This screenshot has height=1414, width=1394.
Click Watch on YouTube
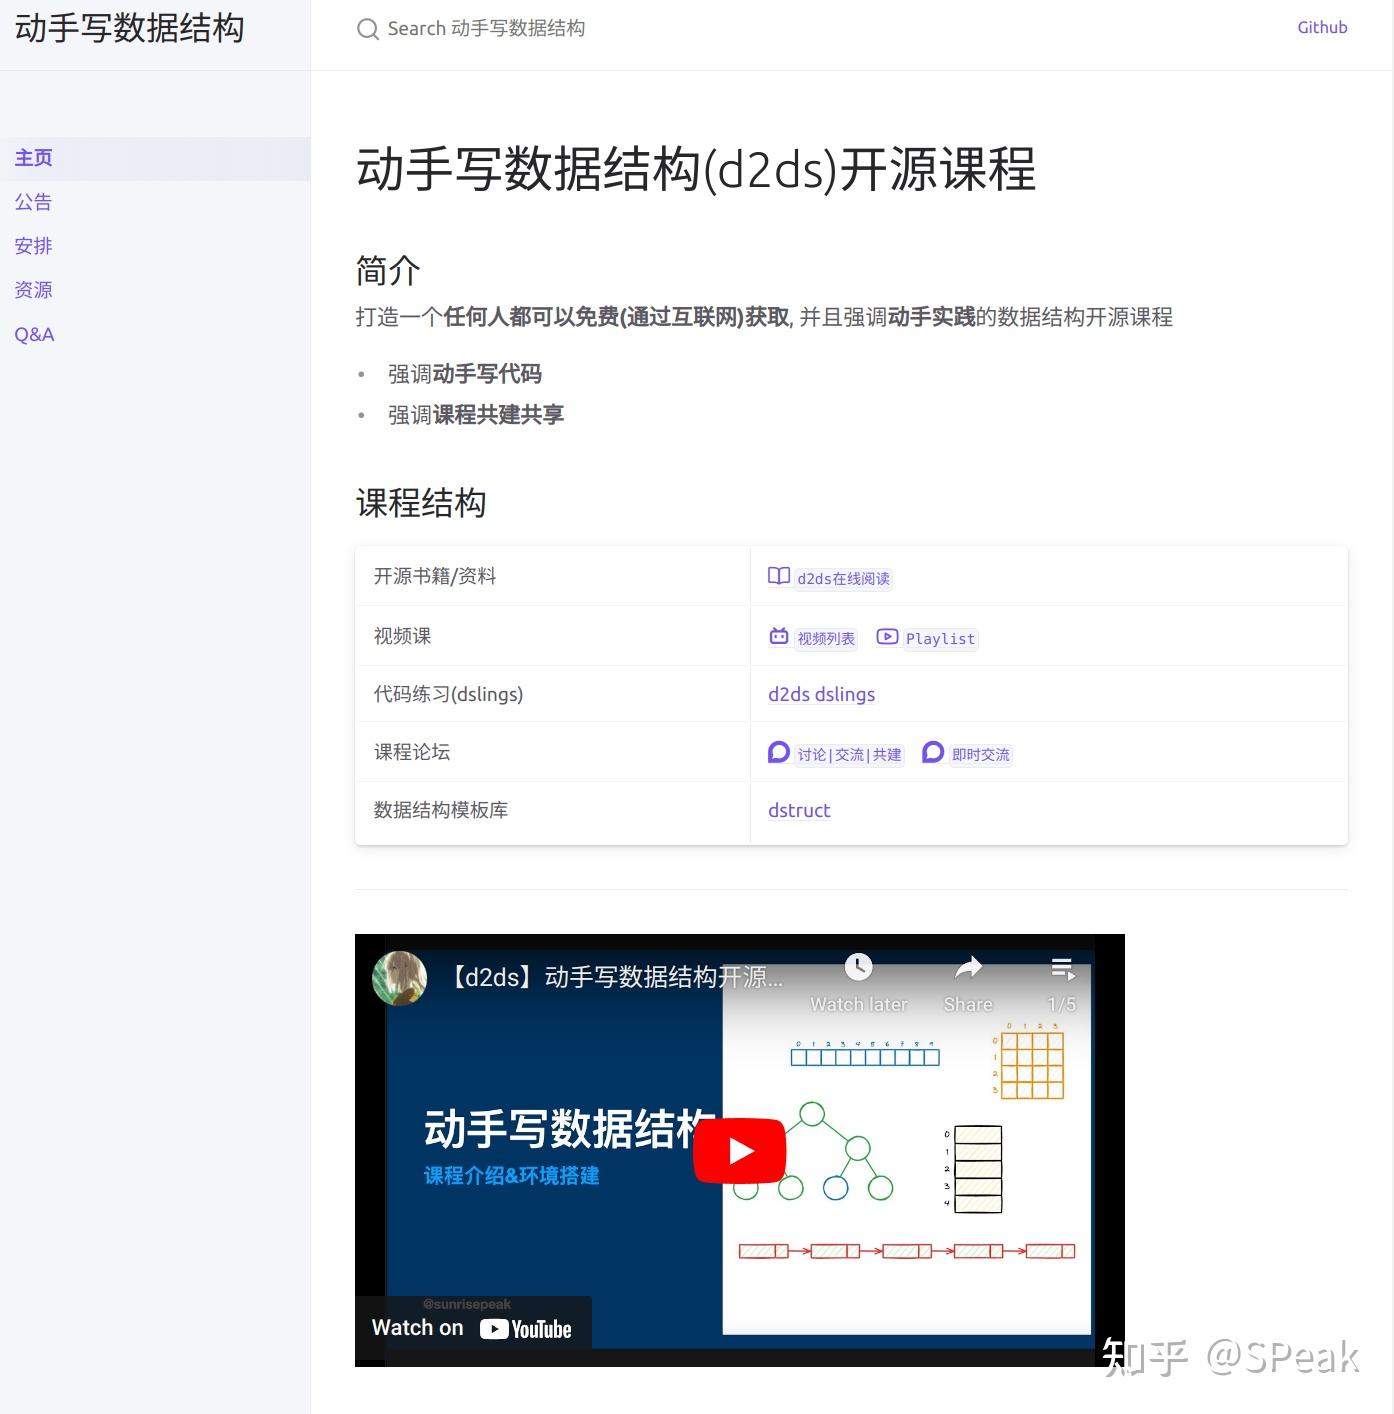[x=471, y=1326]
